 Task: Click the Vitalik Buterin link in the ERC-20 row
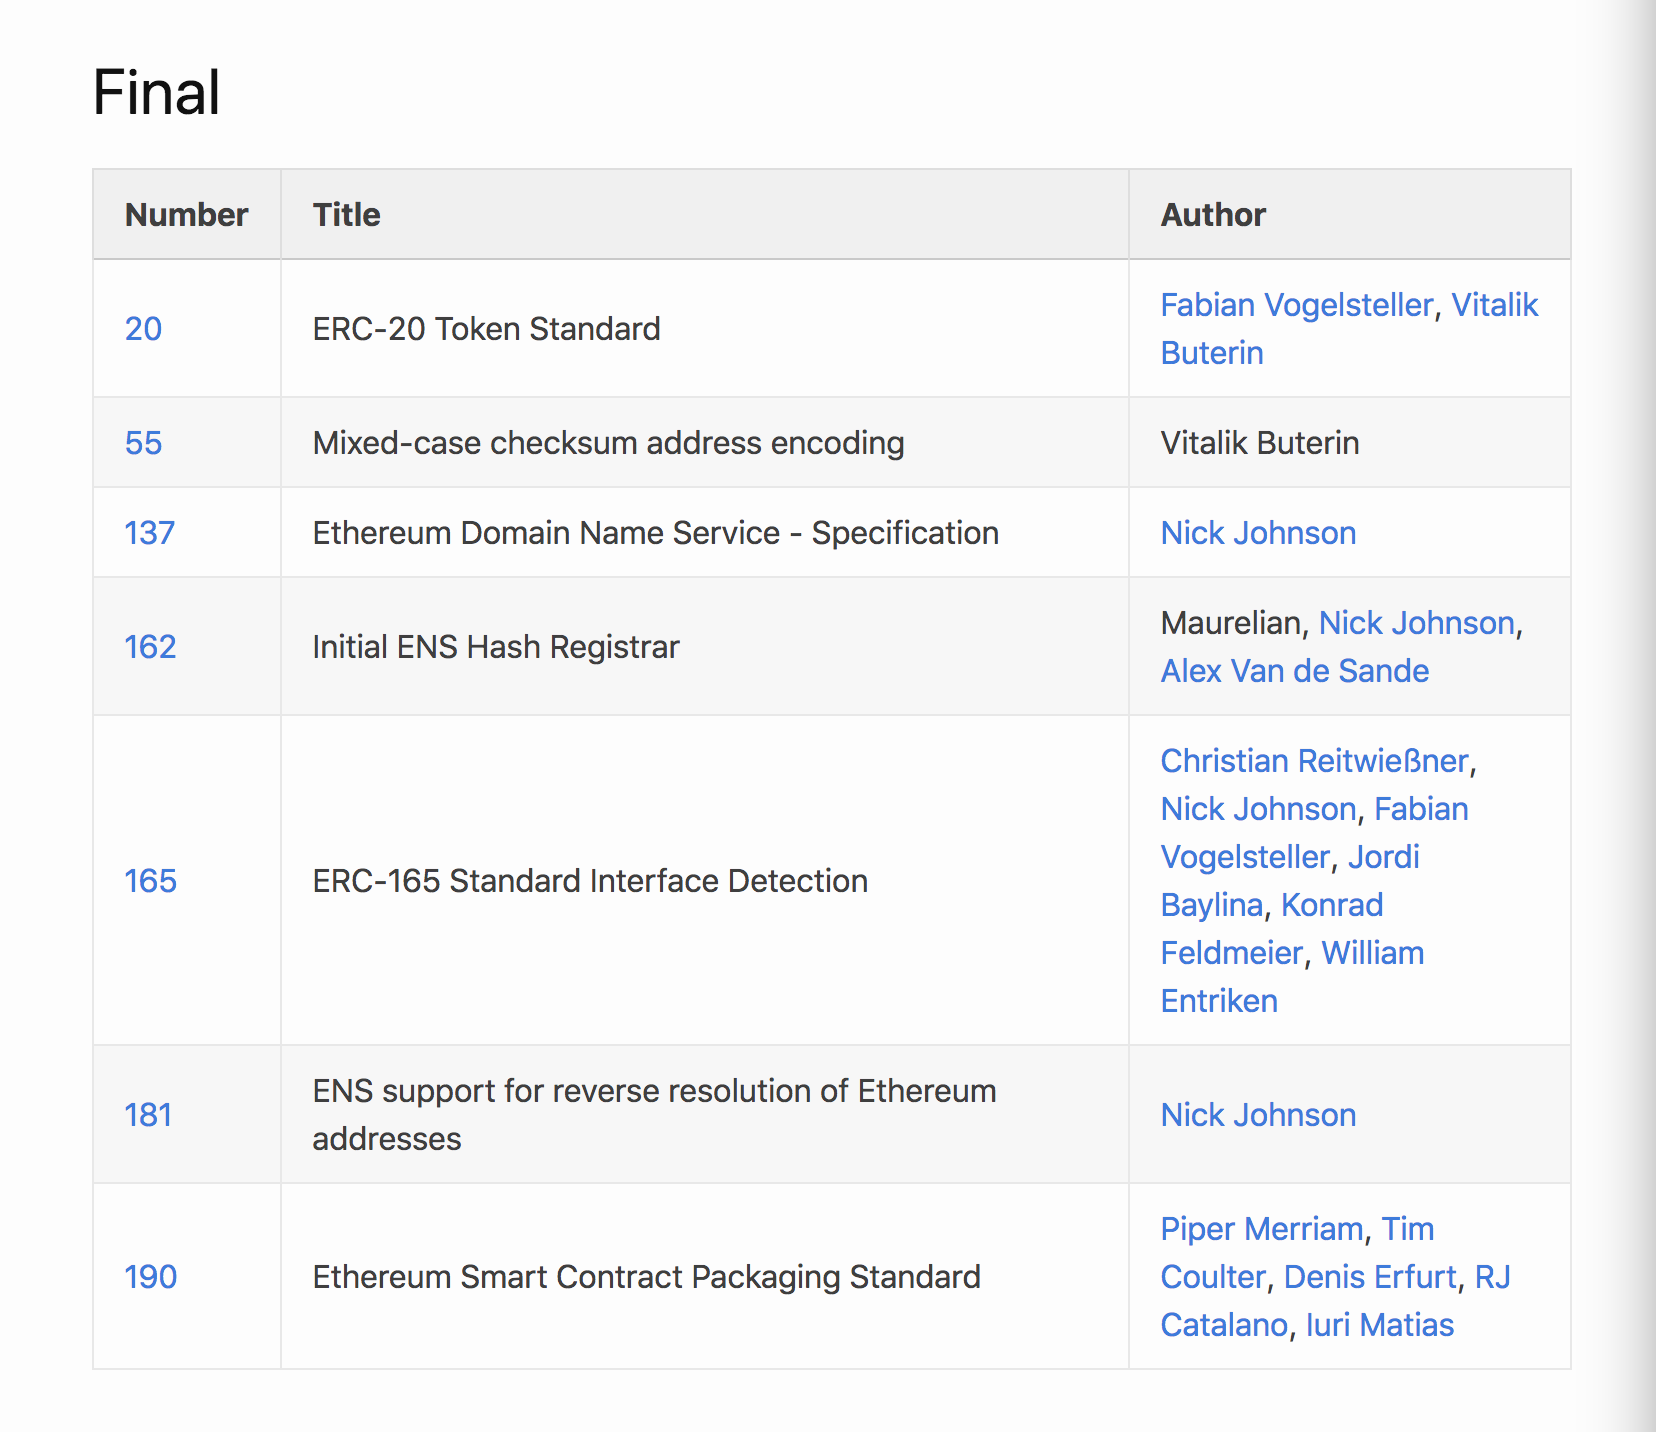1494,305
